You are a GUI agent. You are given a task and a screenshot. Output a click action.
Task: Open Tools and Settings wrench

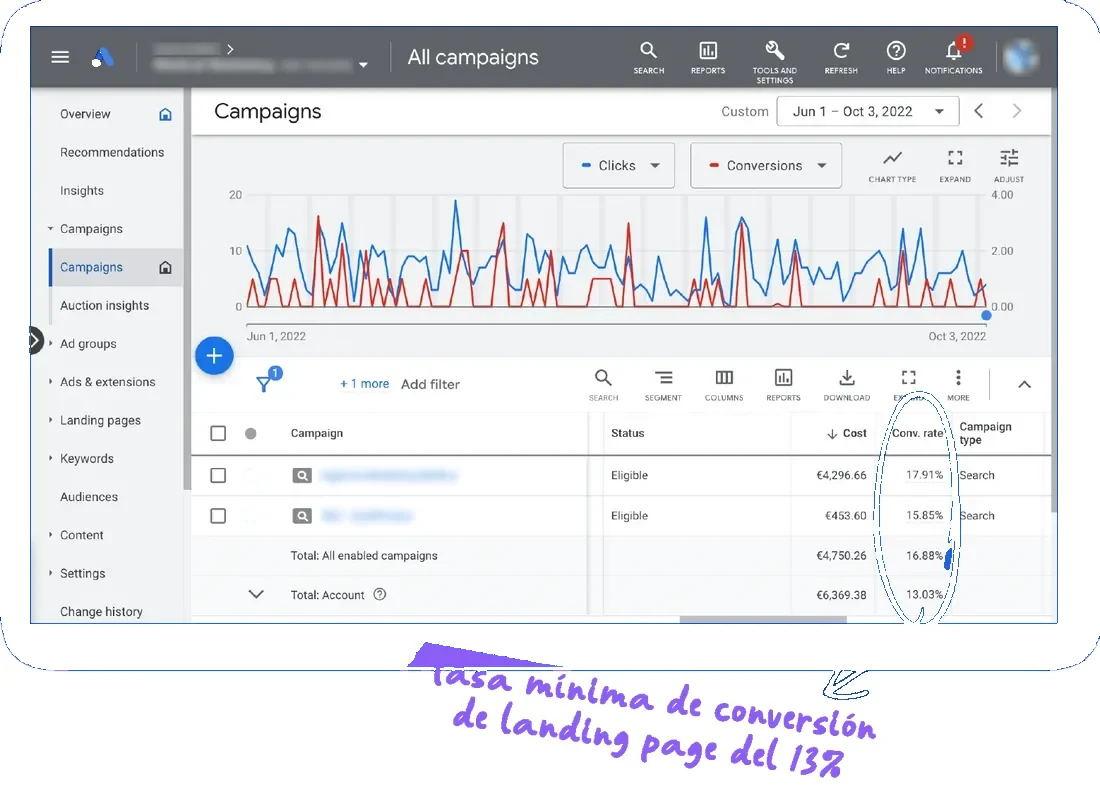pyautogui.click(x=774, y=62)
